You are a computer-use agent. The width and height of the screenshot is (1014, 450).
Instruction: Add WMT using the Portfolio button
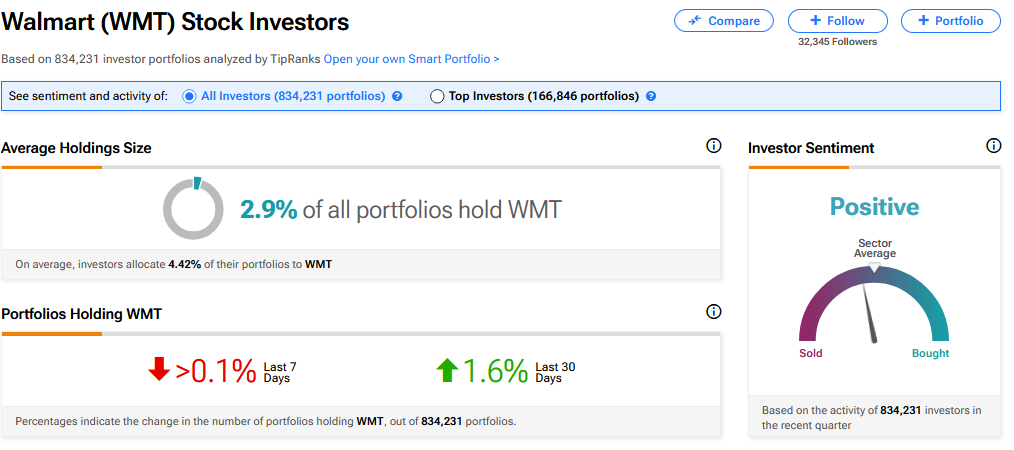coord(950,21)
